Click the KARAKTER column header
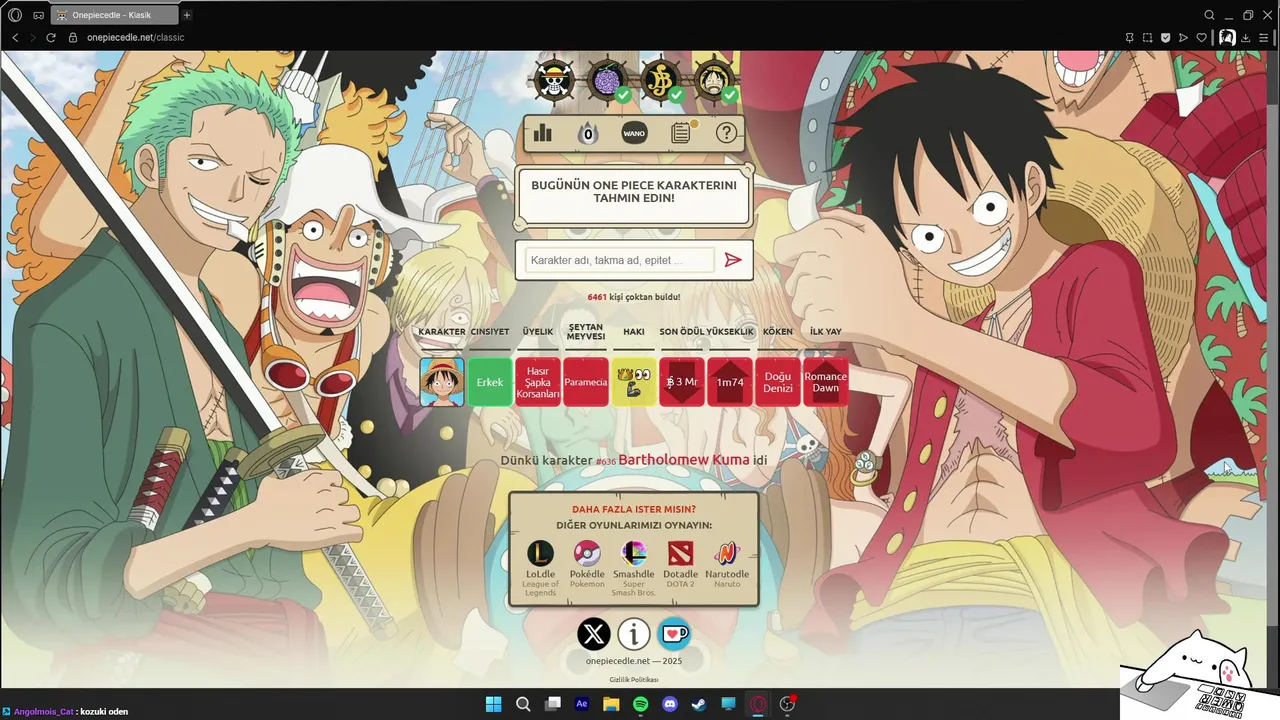The width and height of the screenshot is (1280, 720). 441,332
